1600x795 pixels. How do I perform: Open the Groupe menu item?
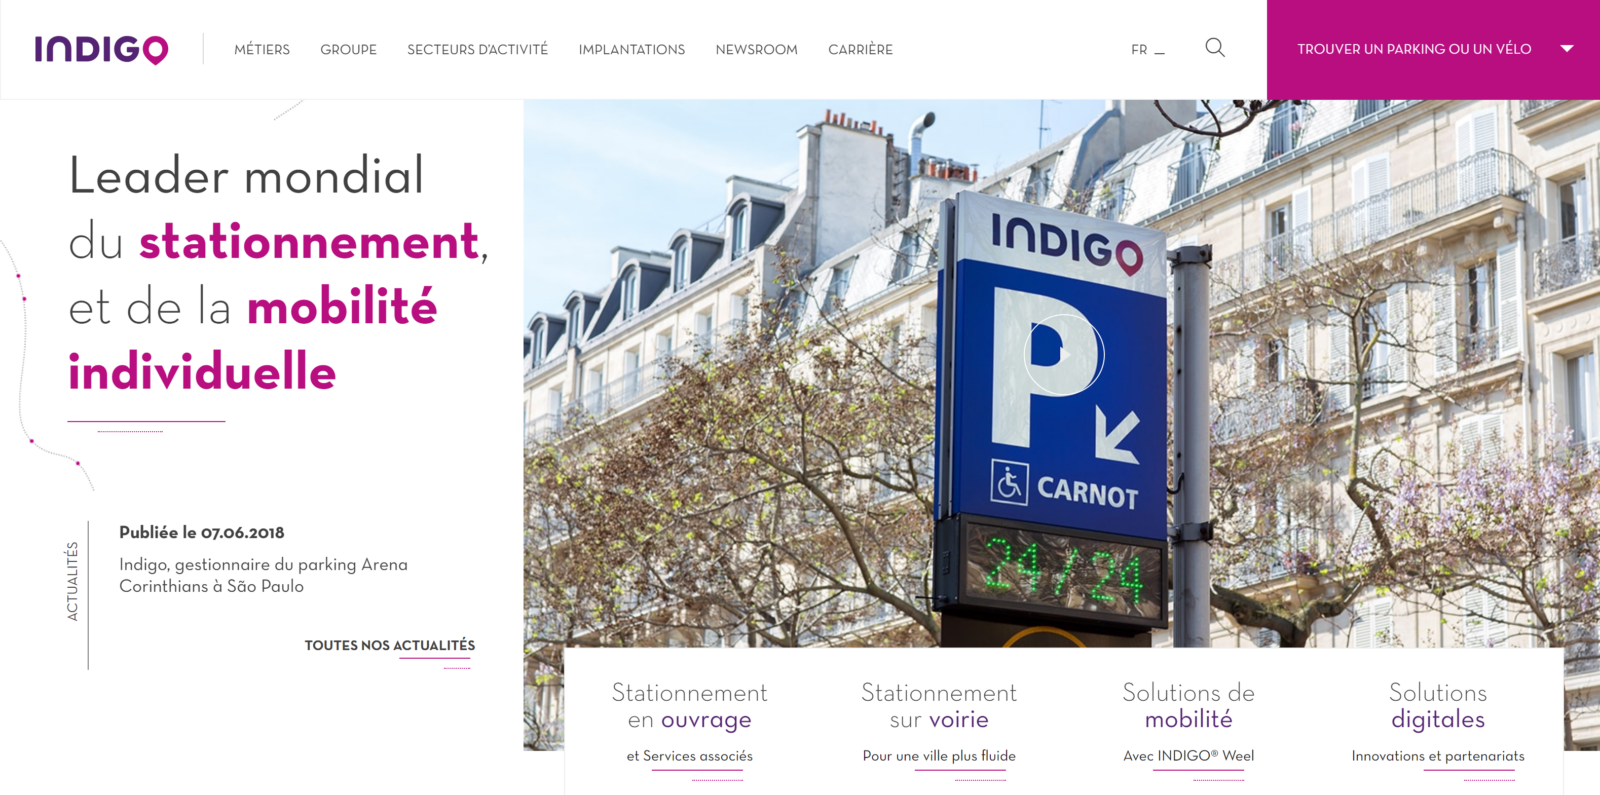click(x=349, y=50)
